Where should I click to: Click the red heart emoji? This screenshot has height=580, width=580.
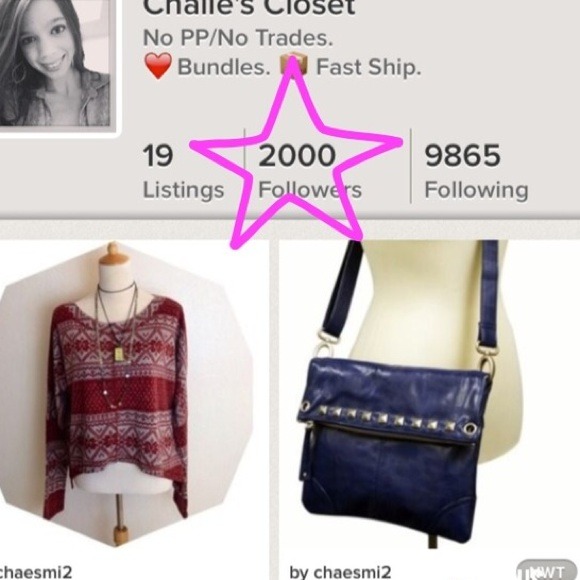pyautogui.click(x=158, y=66)
